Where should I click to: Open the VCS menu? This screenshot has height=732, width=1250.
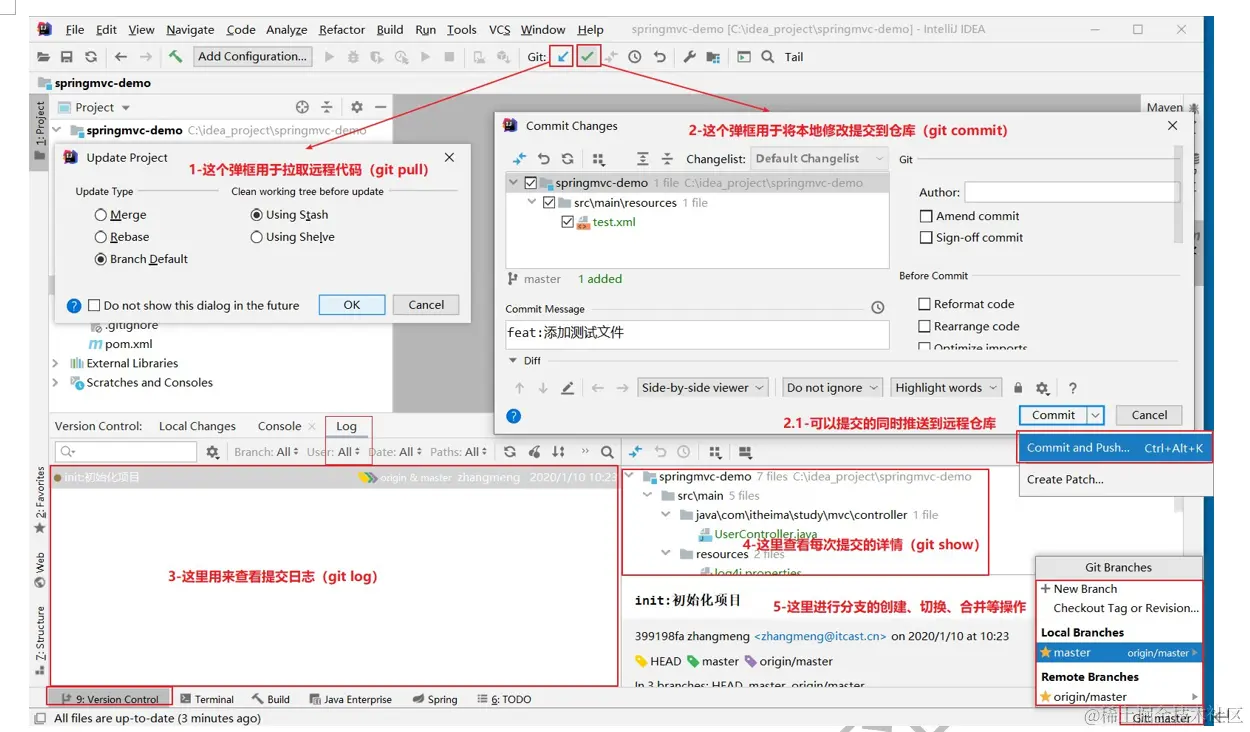(x=499, y=30)
